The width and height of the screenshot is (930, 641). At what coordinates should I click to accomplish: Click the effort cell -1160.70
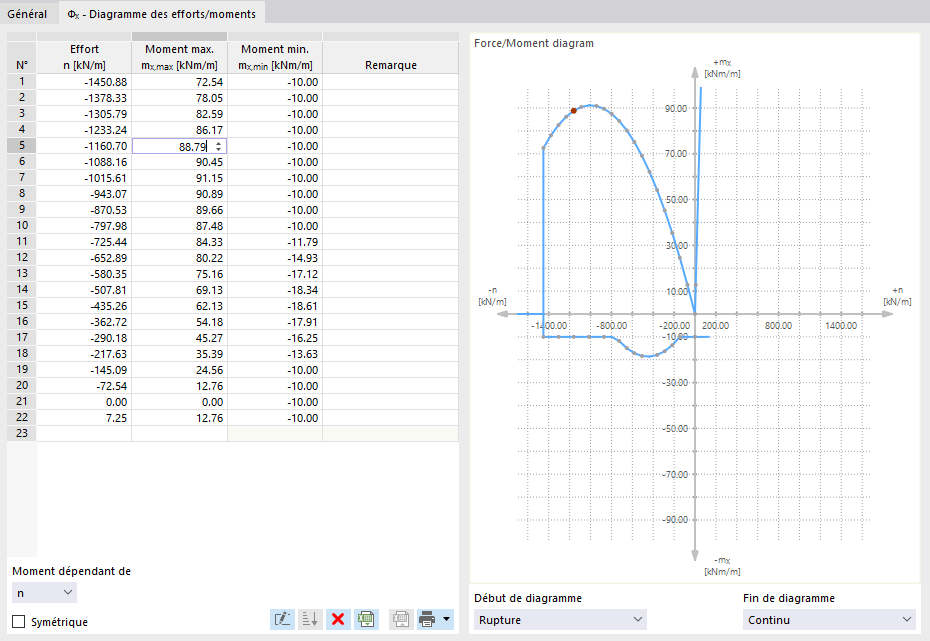[84, 146]
